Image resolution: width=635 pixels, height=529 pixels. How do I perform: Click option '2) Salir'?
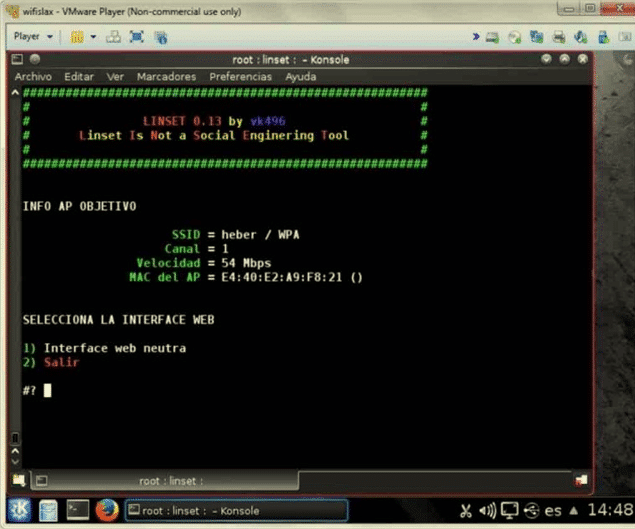(51, 362)
